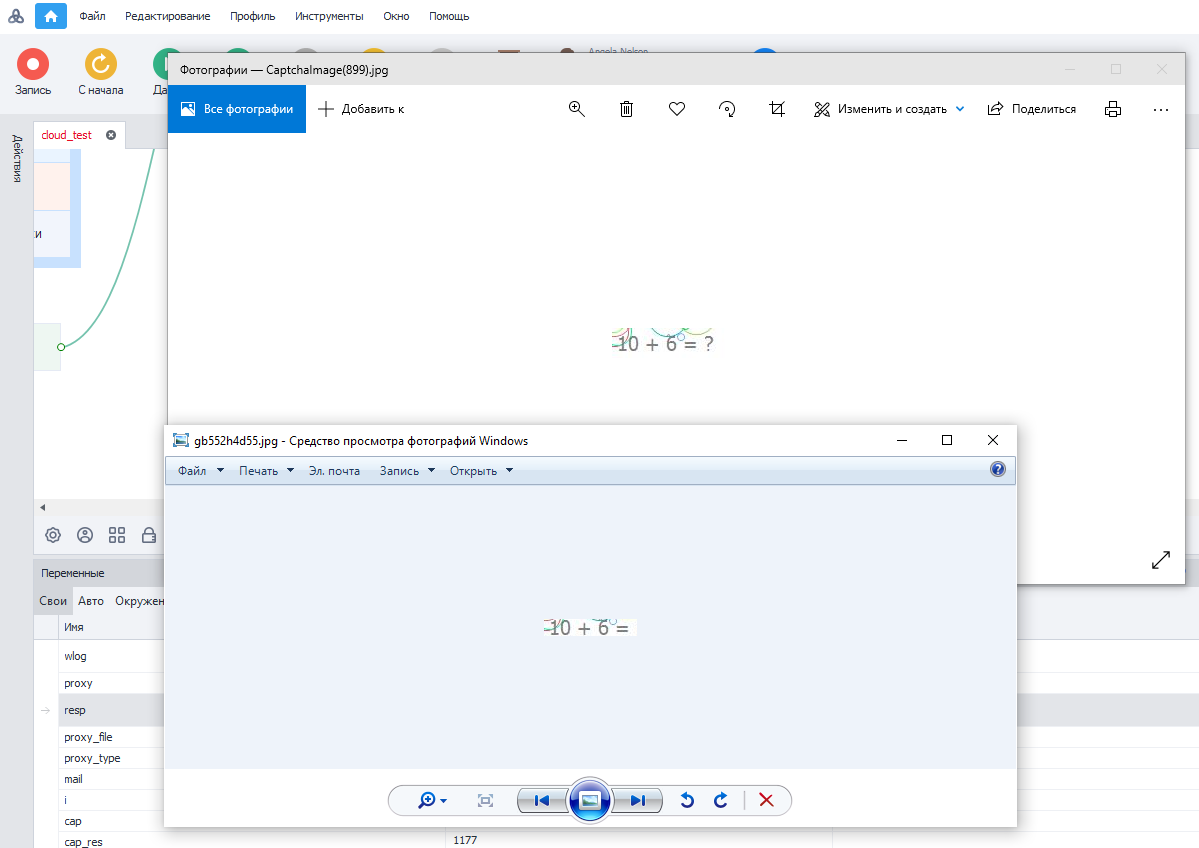The width and height of the screenshot is (1199, 848).
Task: Click the lock icon below canvas
Action: [x=149, y=535]
